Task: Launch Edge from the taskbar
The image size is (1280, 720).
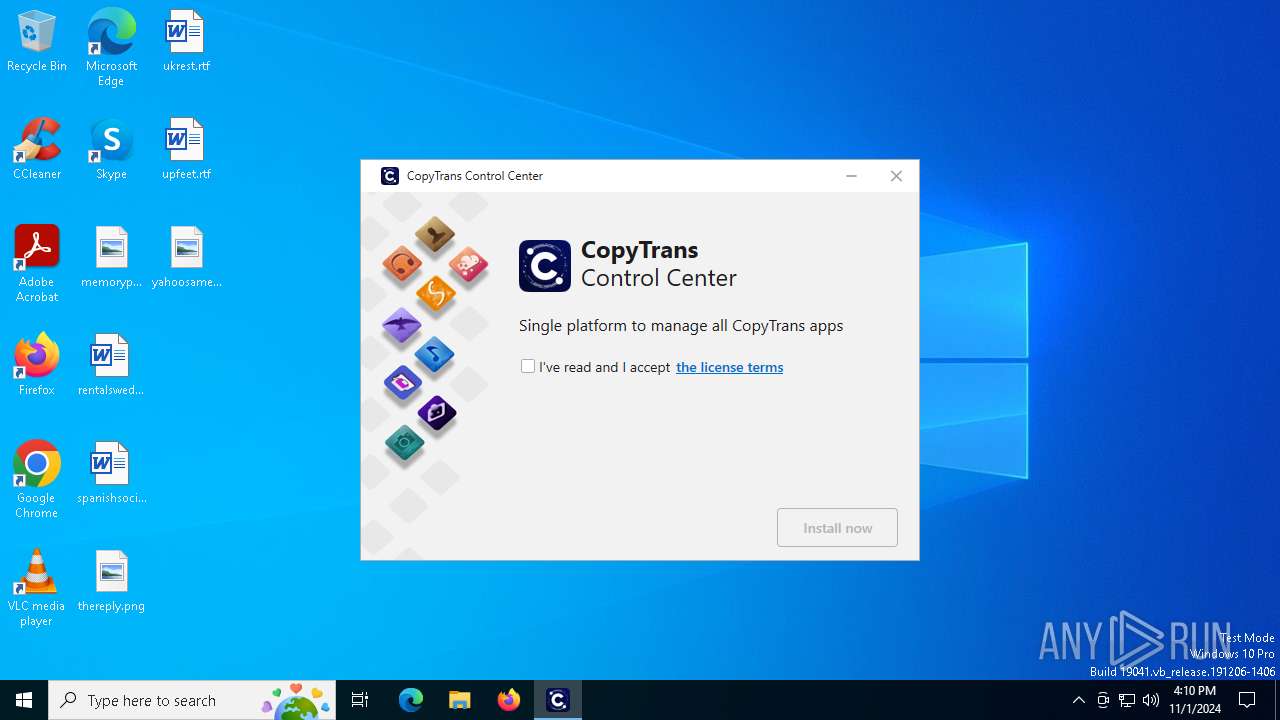Action: [411, 700]
